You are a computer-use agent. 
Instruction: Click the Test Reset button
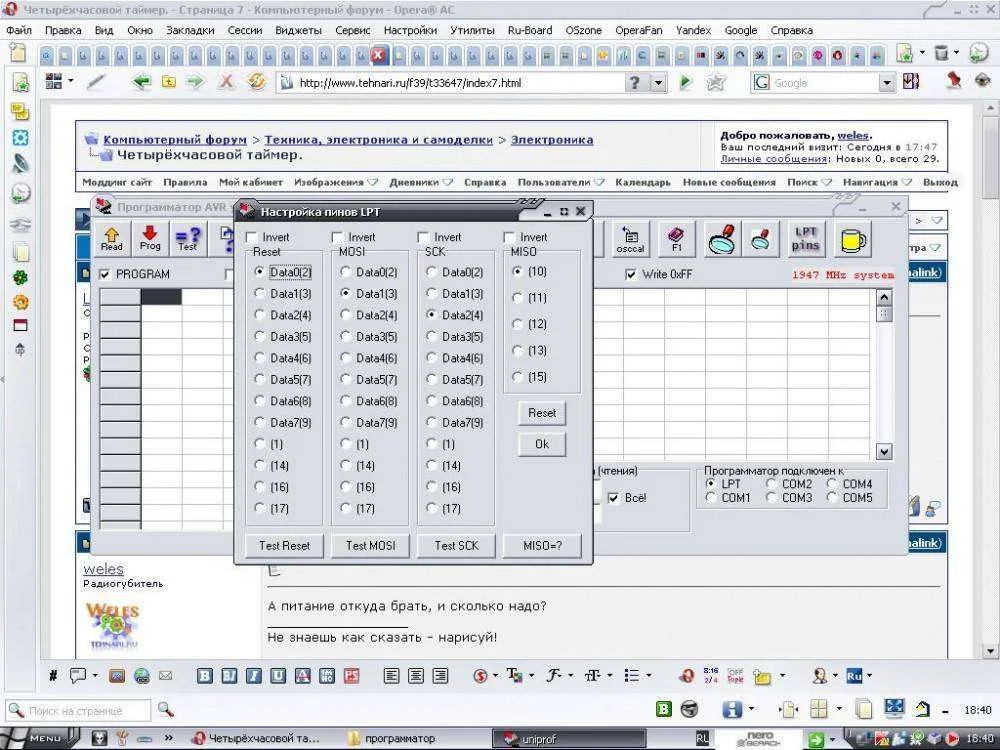284,546
